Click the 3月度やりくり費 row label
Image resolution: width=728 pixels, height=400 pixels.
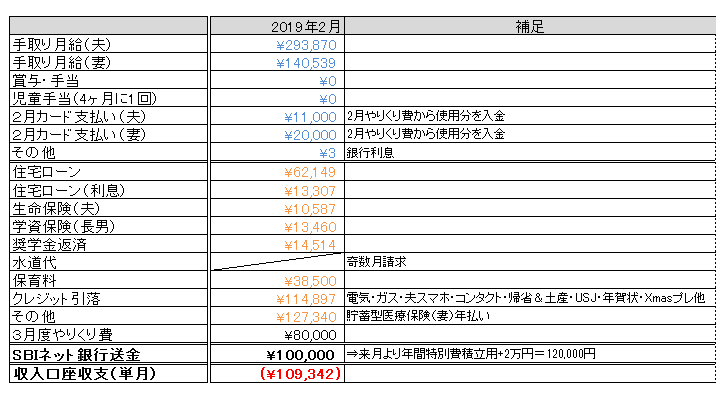(x=109, y=334)
